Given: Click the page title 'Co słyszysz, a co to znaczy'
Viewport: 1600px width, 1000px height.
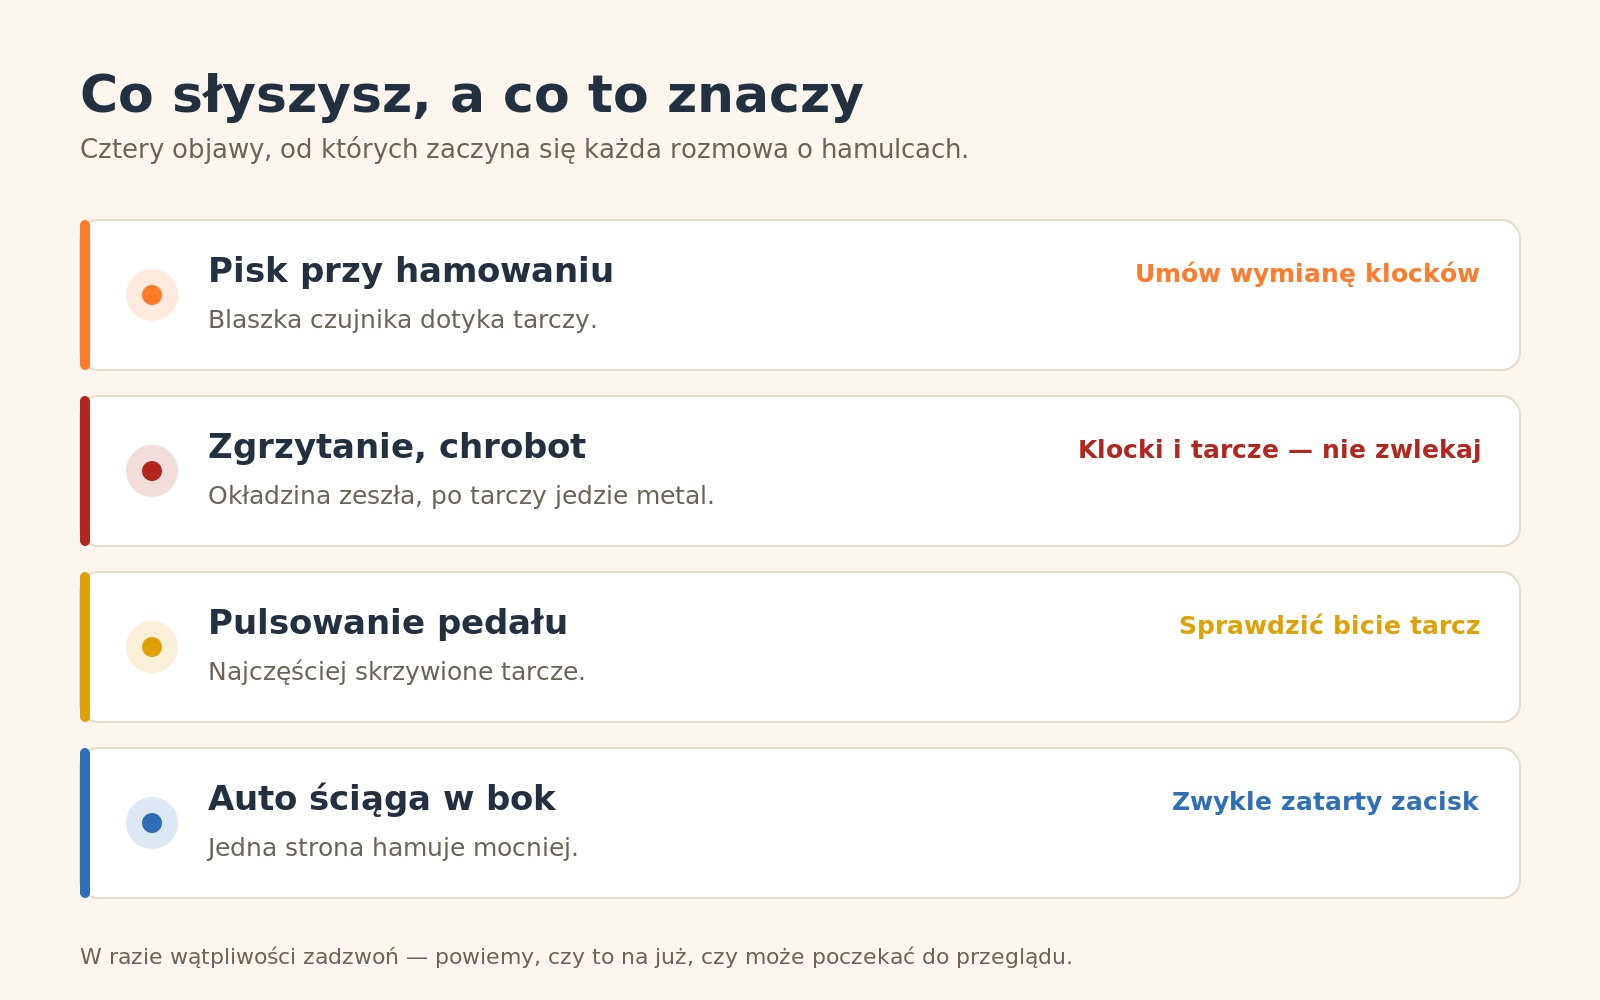Looking at the screenshot, I should tap(471, 96).
